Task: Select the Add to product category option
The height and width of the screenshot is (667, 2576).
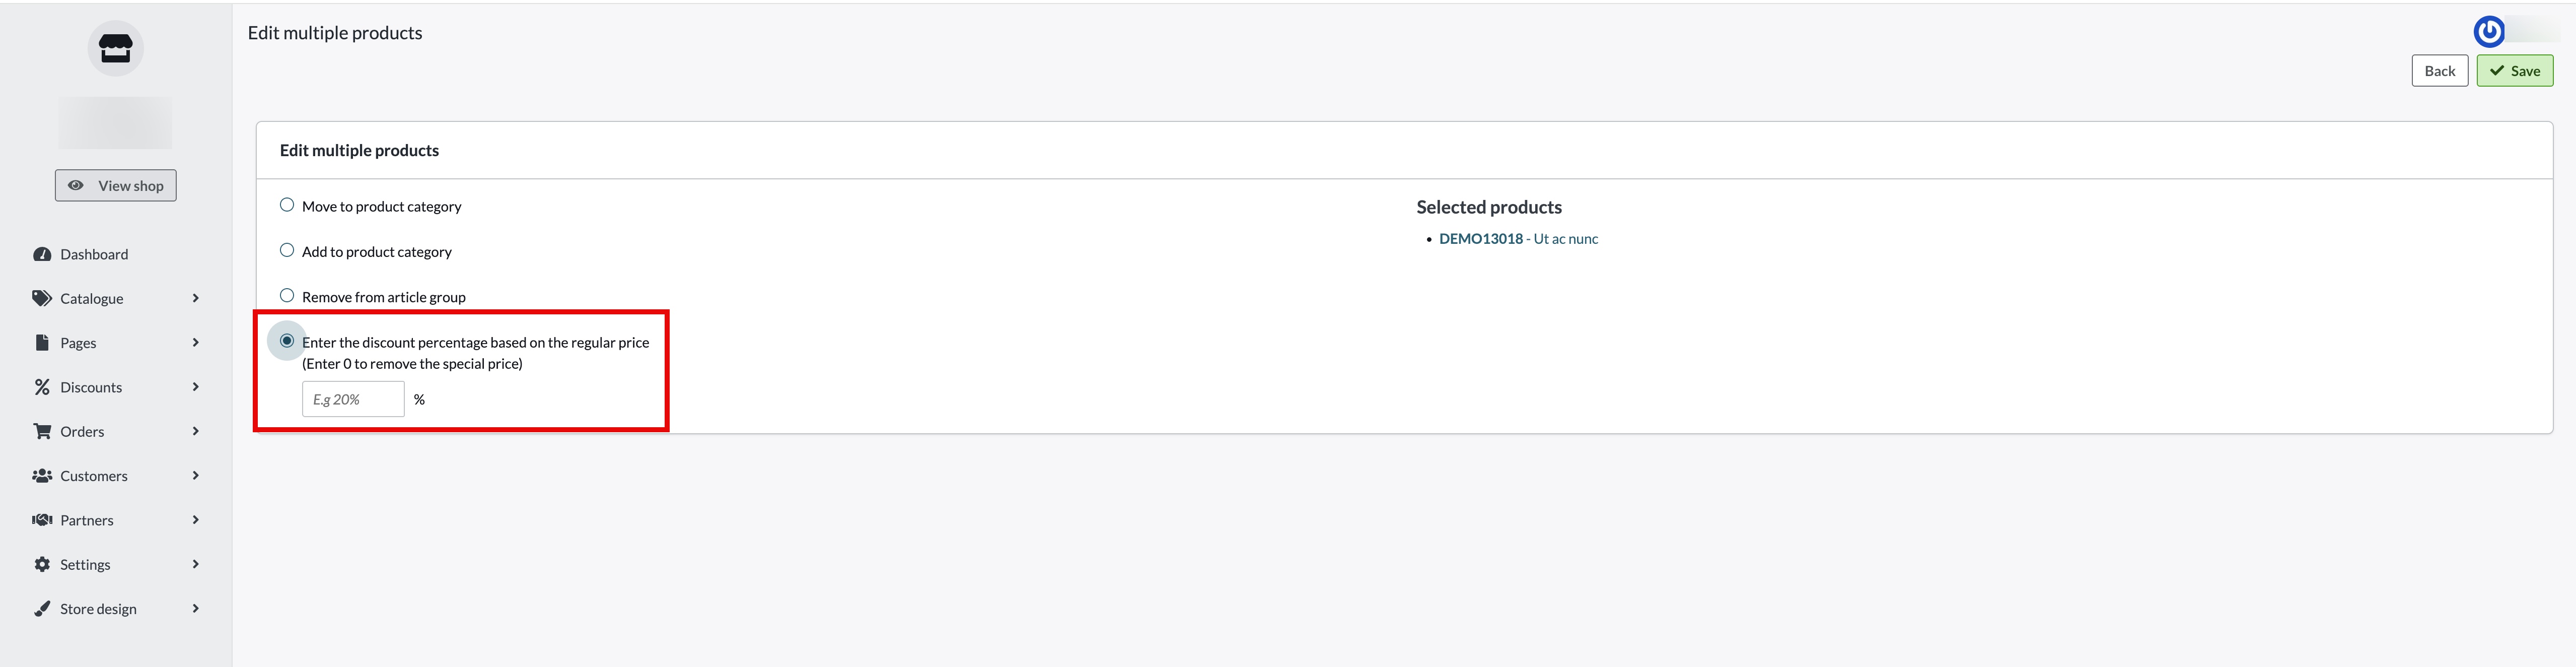Action: pyautogui.click(x=287, y=251)
